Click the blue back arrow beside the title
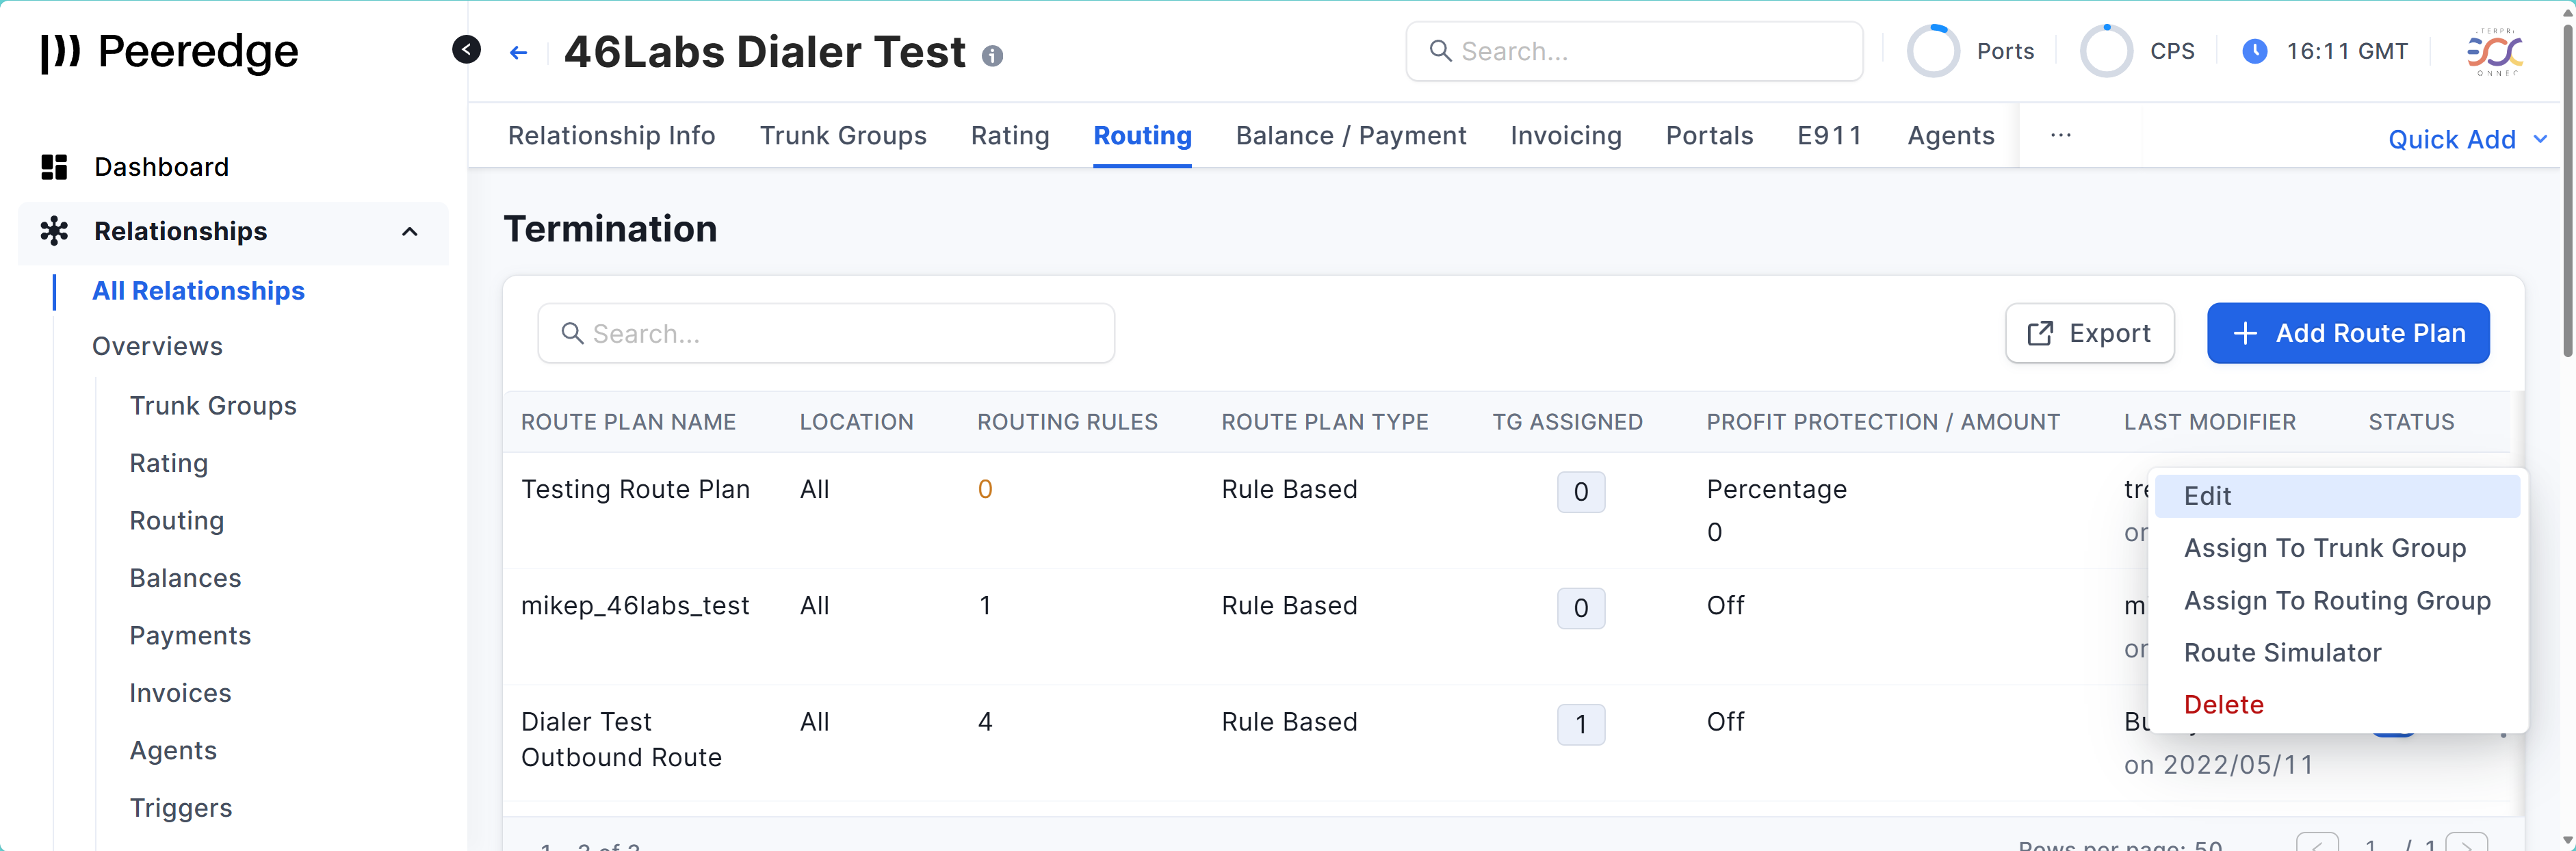The height and width of the screenshot is (851, 2576). coord(518,52)
